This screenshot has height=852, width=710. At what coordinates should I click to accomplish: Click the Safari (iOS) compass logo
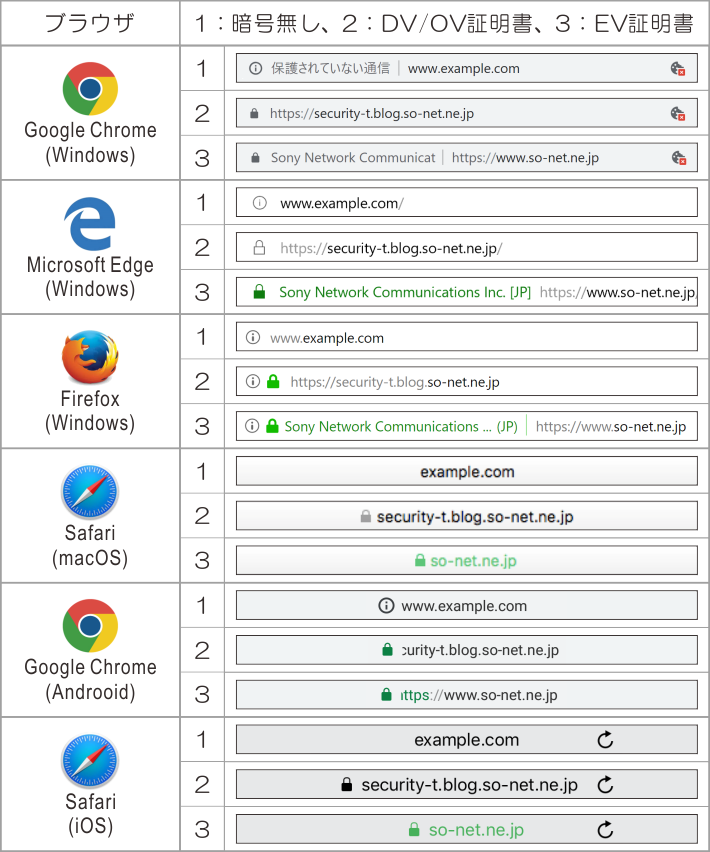pyautogui.click(x=90, y=761)
